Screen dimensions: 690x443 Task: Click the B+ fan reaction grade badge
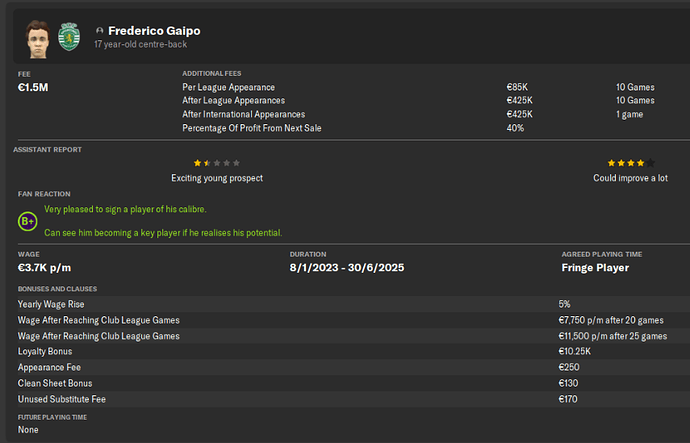tap(30, 220)
